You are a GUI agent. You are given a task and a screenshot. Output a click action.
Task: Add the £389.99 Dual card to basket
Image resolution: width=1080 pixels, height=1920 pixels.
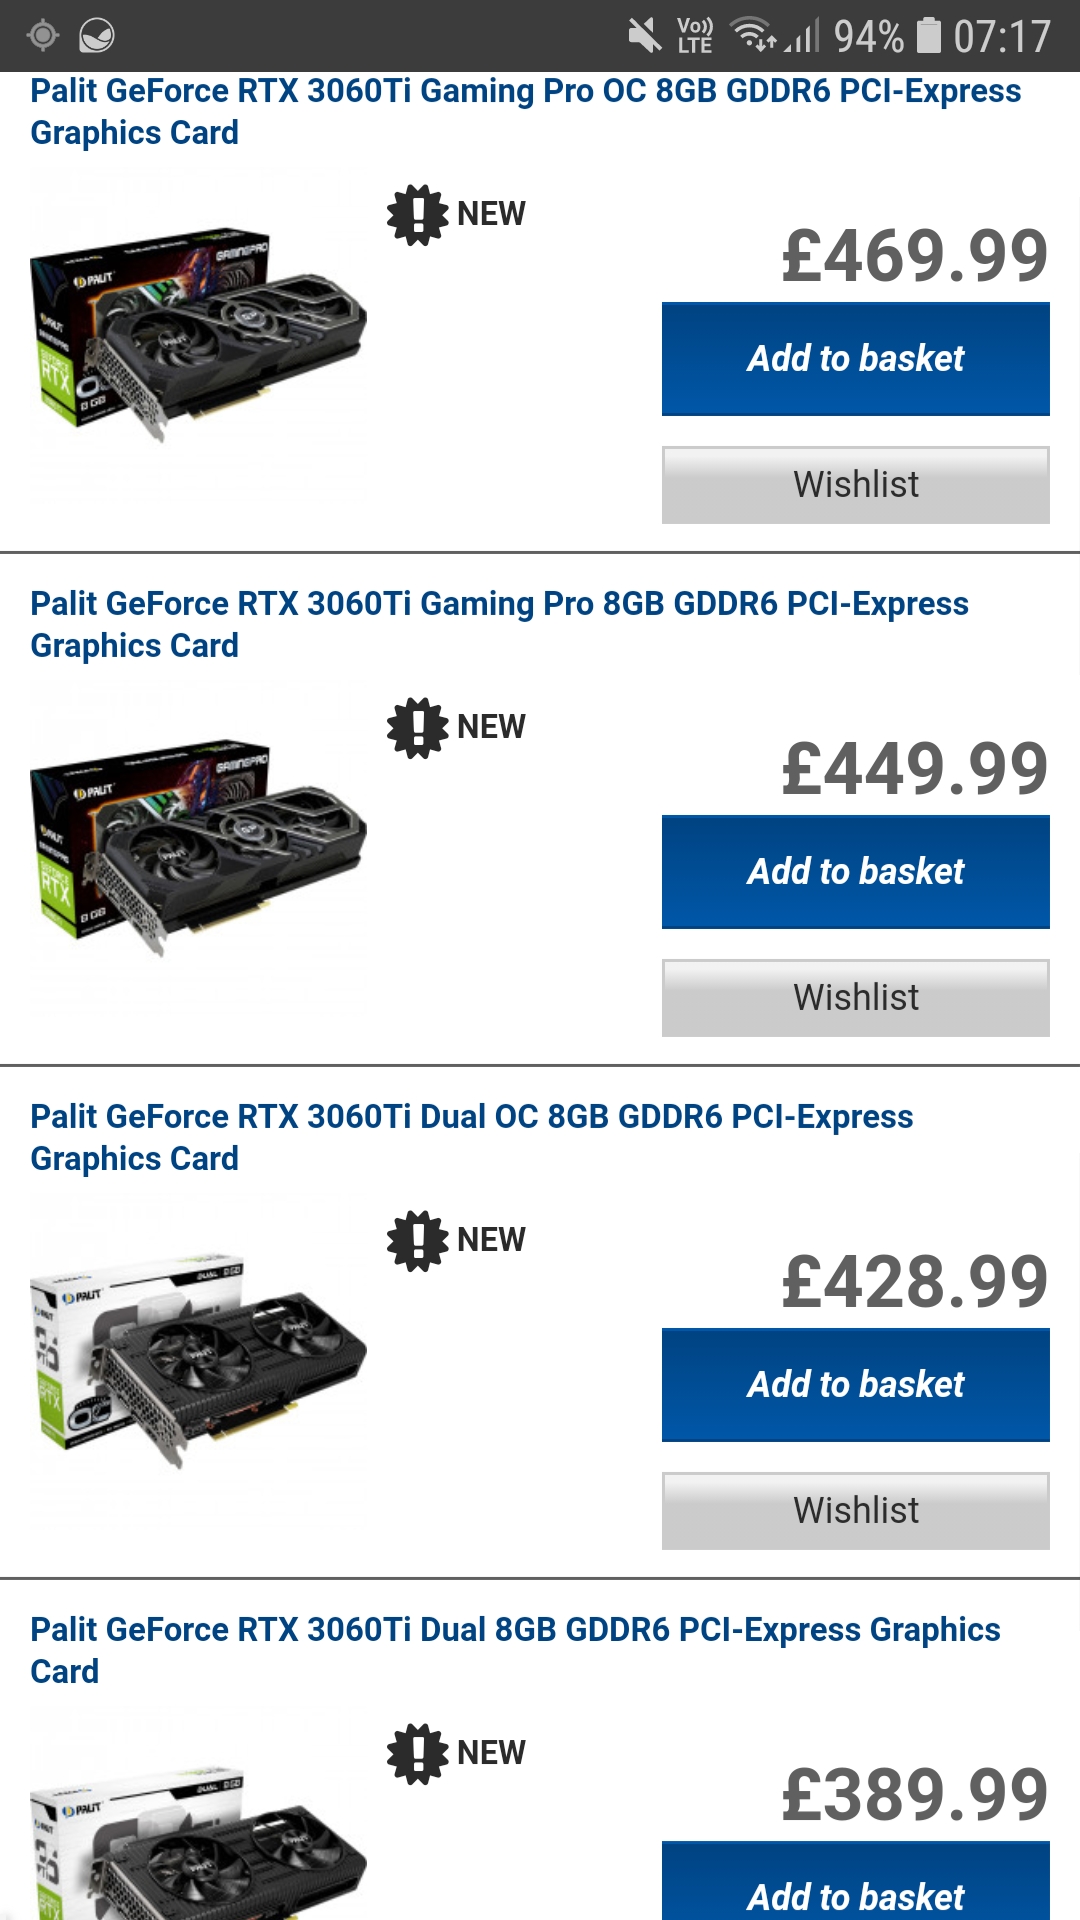point(856,1882)
